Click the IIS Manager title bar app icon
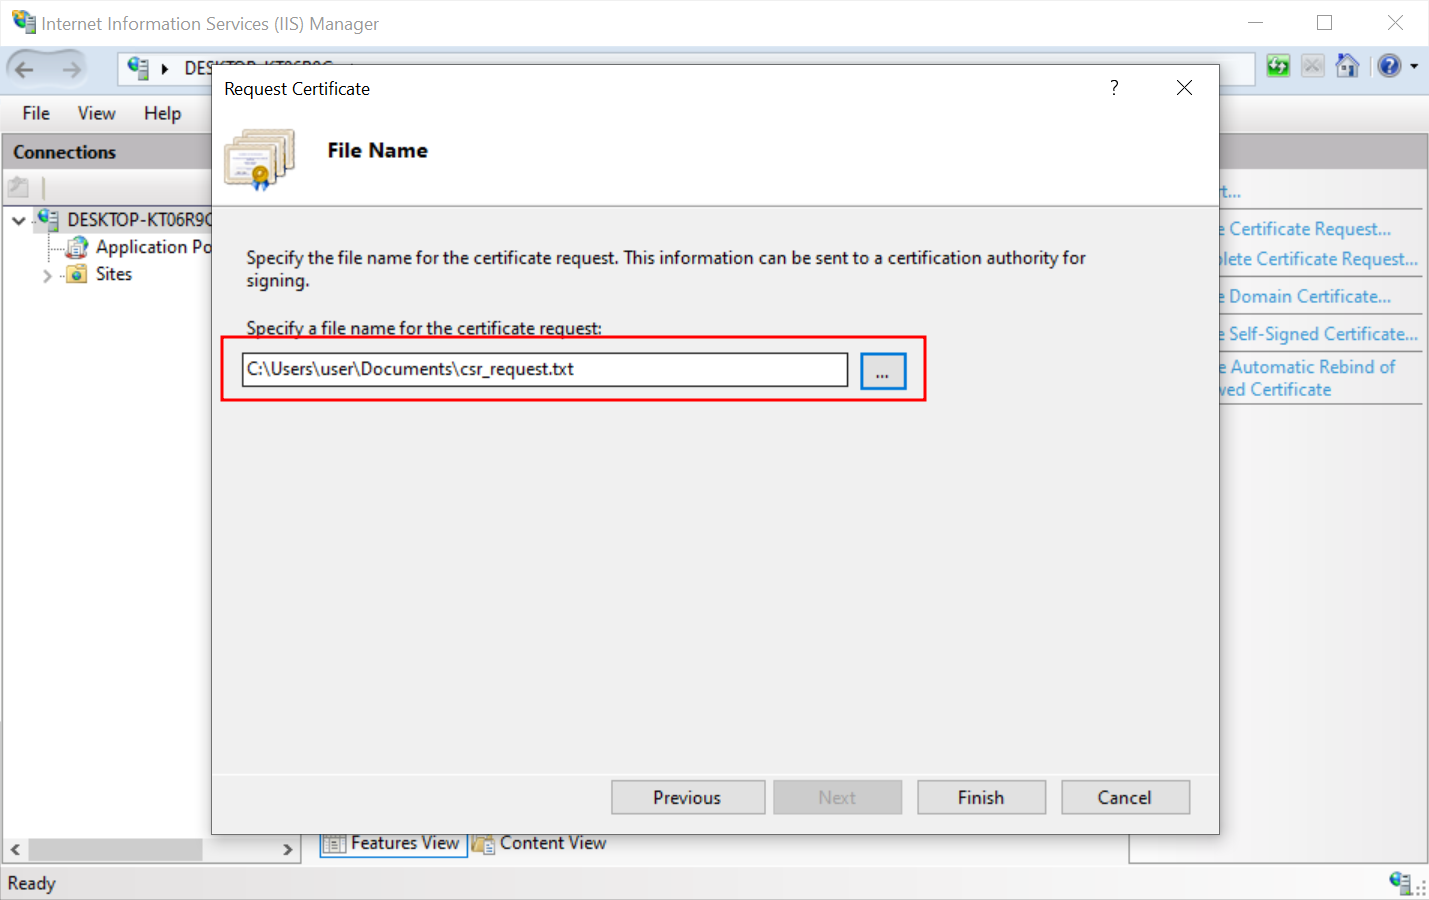1429x900 pixels. click(x=23, y=22)
